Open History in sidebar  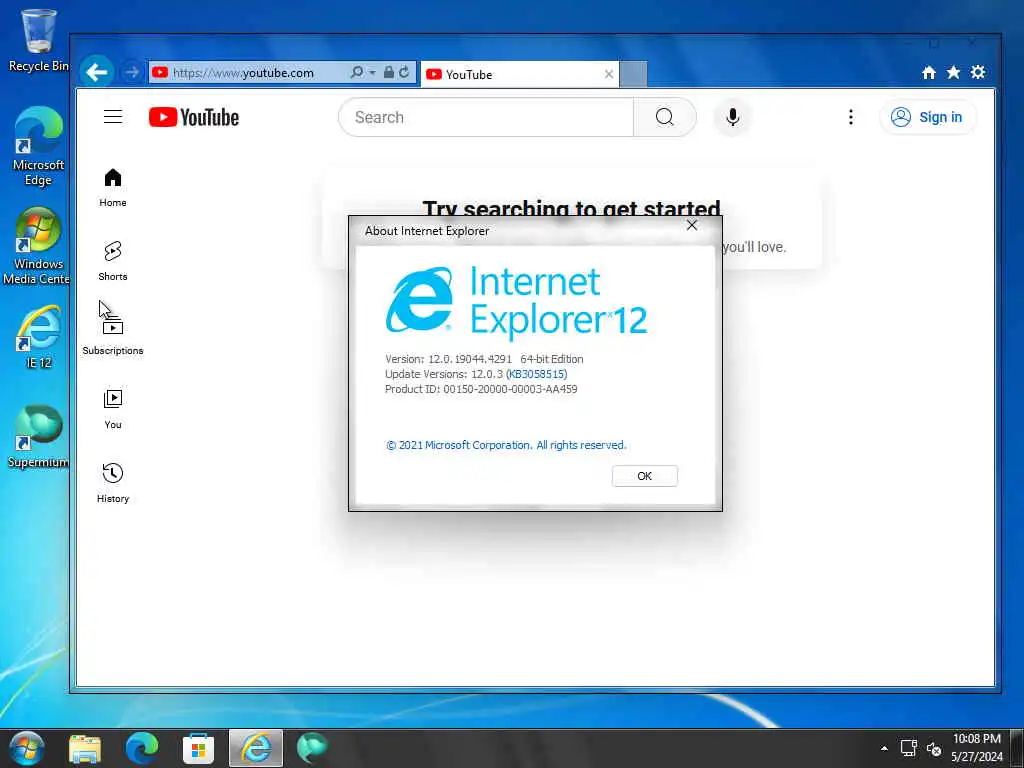[113, 483]
